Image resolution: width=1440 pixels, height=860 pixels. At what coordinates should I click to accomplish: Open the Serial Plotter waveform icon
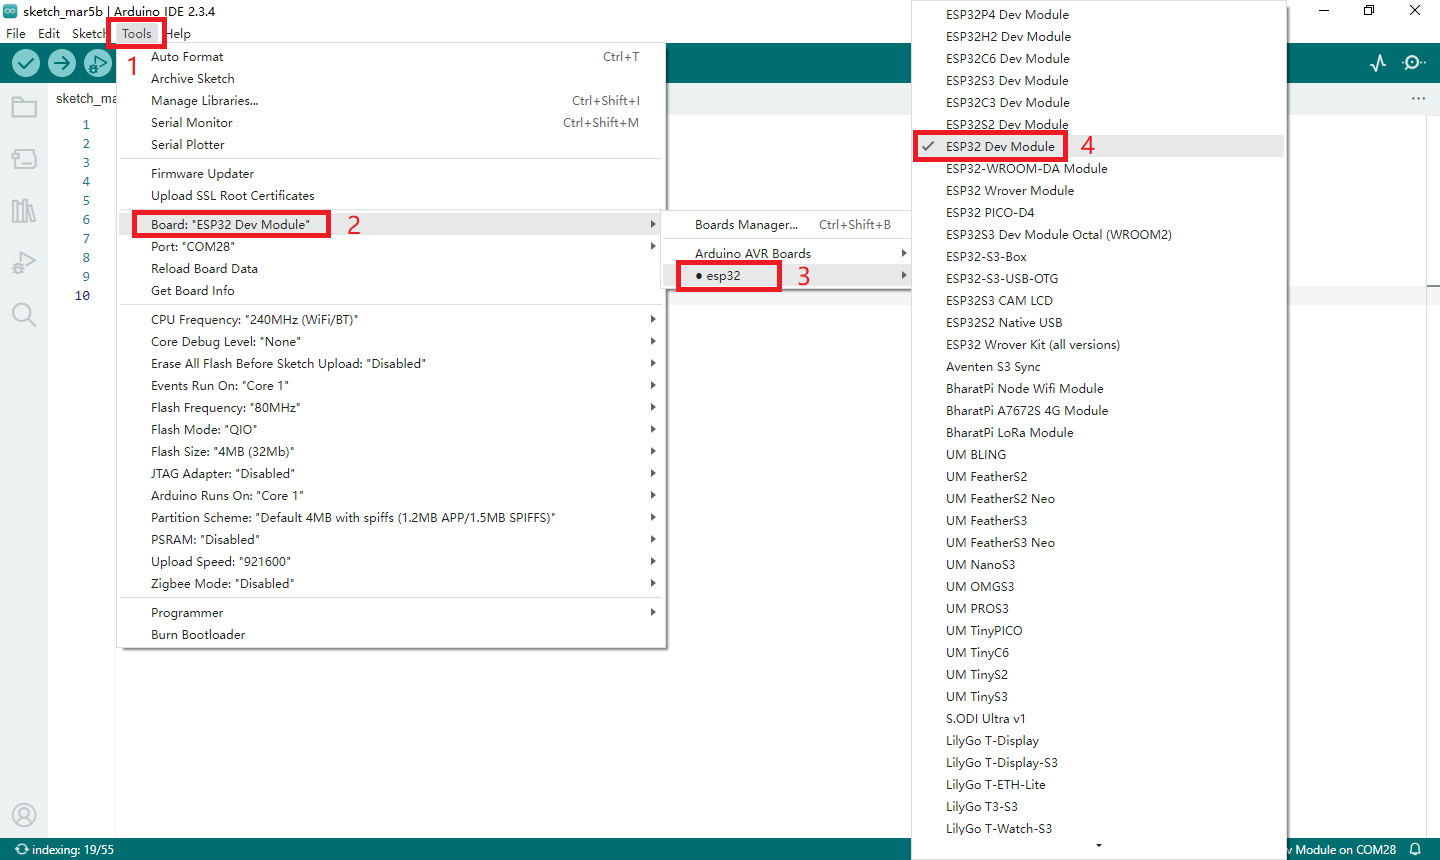1378,63
